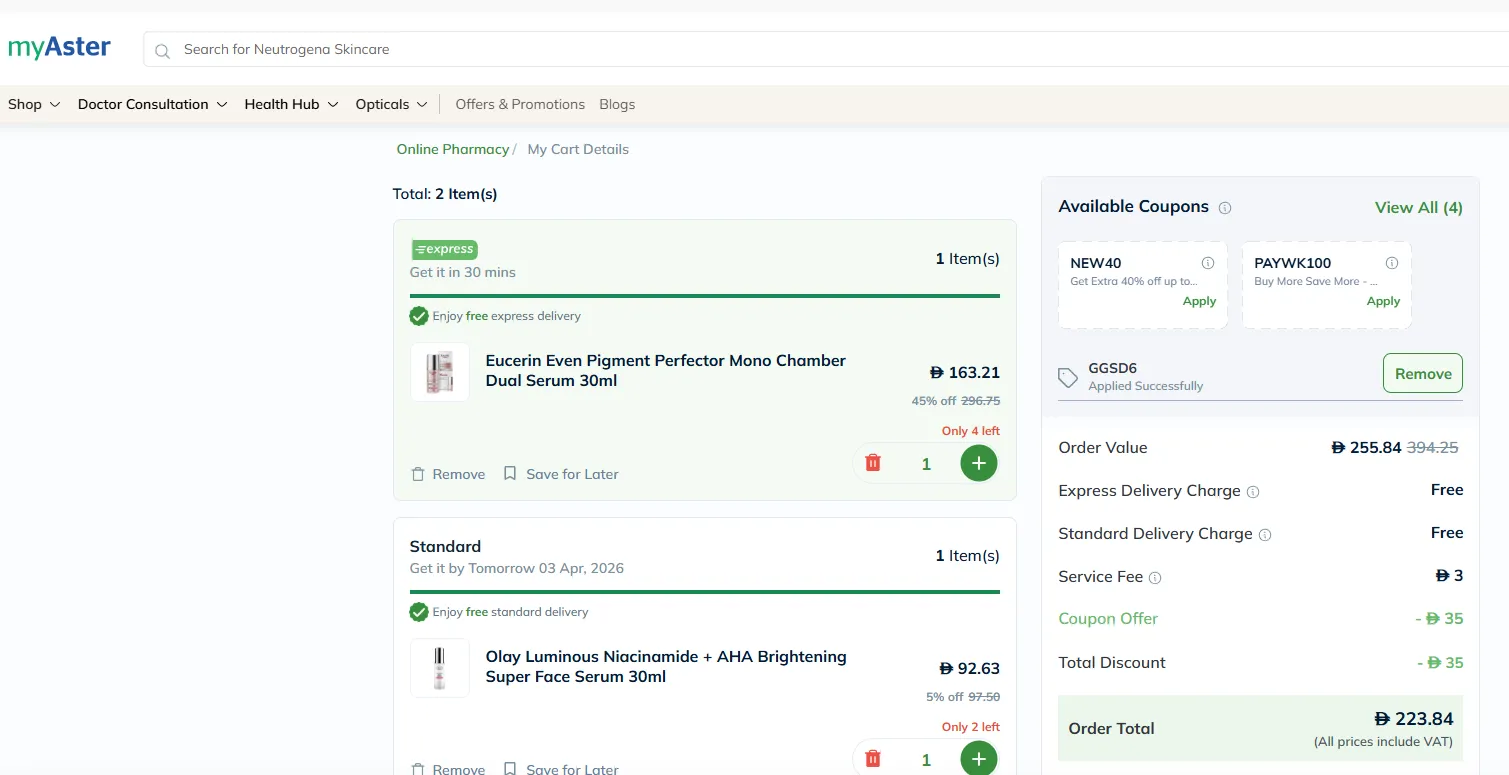Click info icon next to Standard Delivery Charge
The width and height of the screenshot is (1509, 775).
[1265, 535]
